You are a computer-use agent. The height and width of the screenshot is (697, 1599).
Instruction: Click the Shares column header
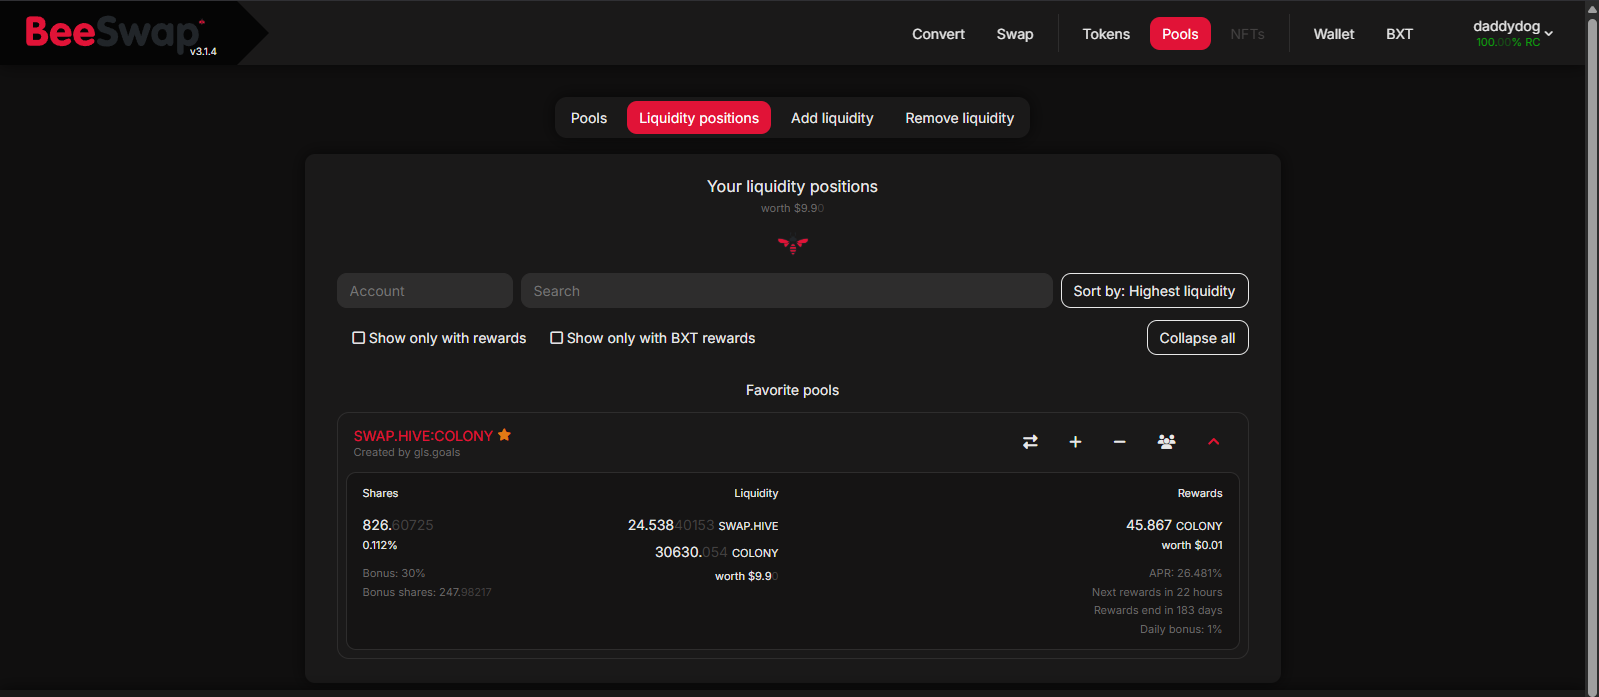(x=380, y=493)
